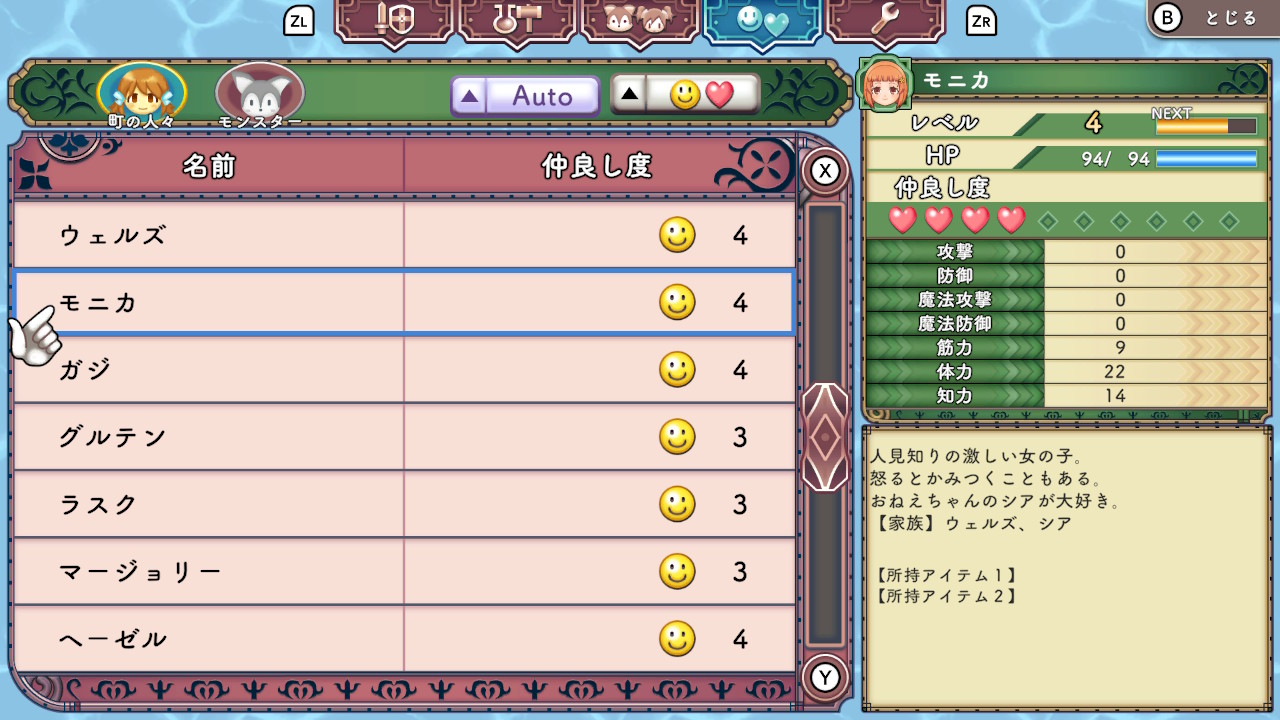Open the wrench settings tab
Image resolution: width=1280 pixels, height=720 pixels.
click(885, 21)
